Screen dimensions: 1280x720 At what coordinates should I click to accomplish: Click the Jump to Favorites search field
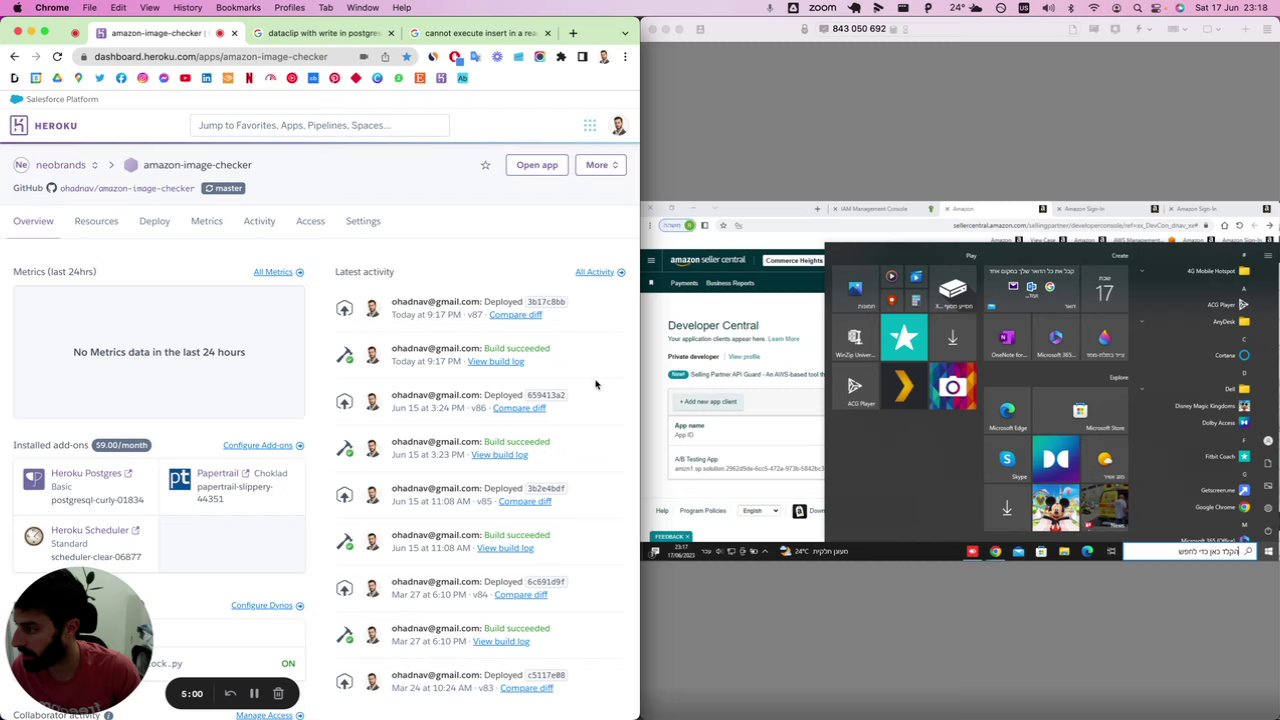tap(320, 125)
